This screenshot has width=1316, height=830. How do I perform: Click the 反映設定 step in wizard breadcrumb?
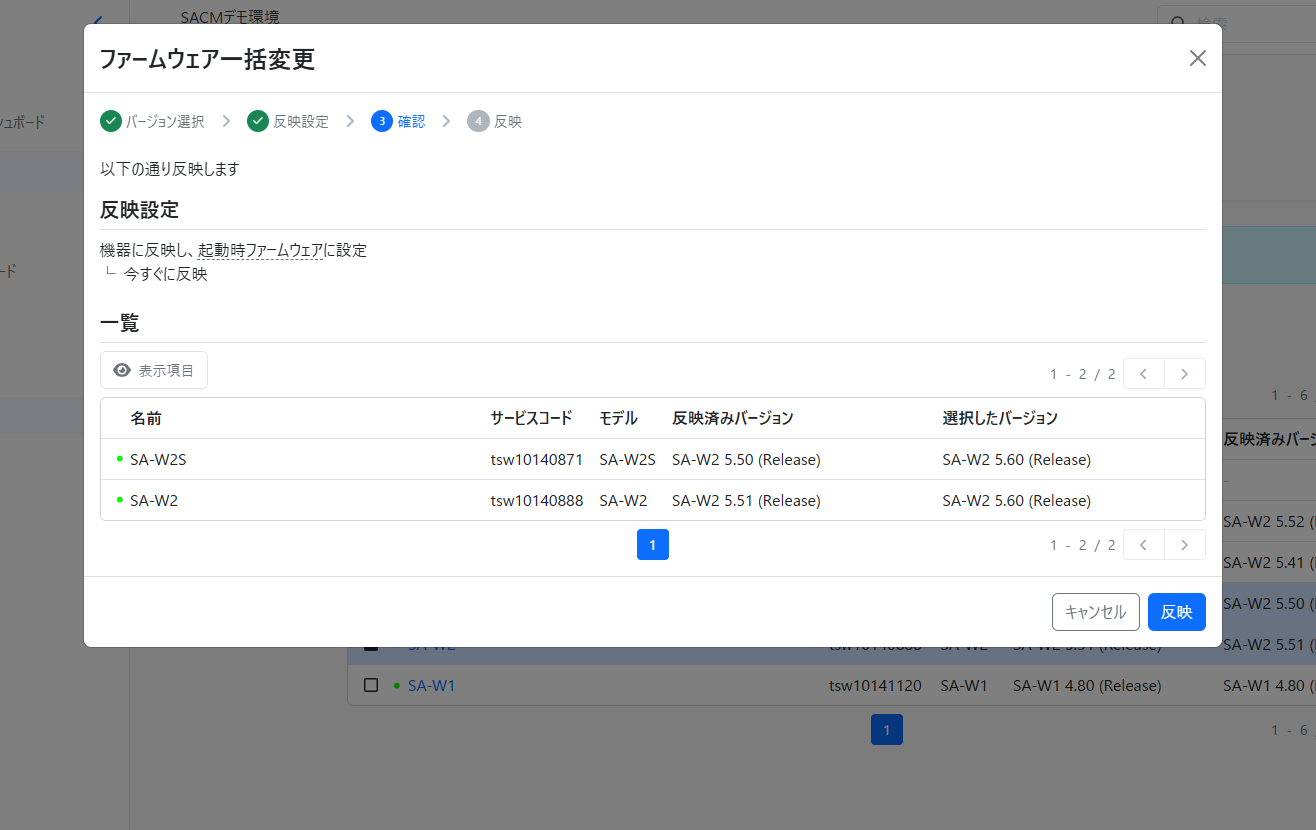pyautogui.click(x=288, y=121)
